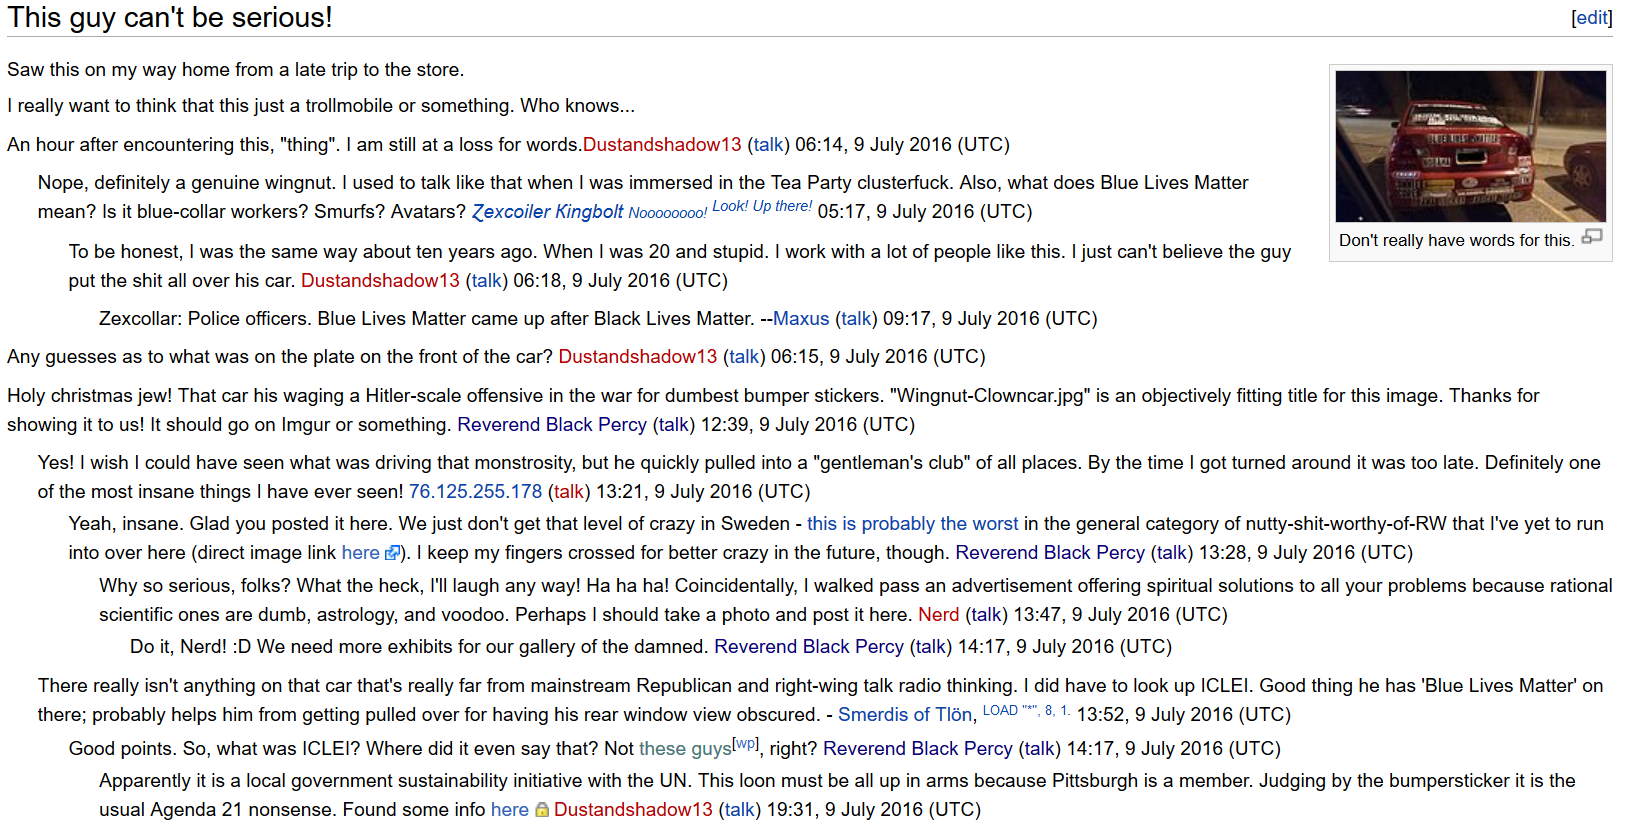The width and height of the screenshot is (1630, 838).
Task: Open the red car thumbnail image
Action: coord(1471,146)
